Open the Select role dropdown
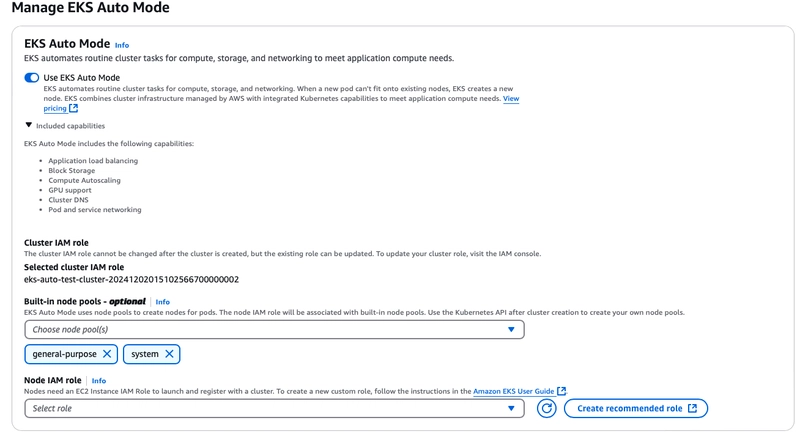 point(270,408)
